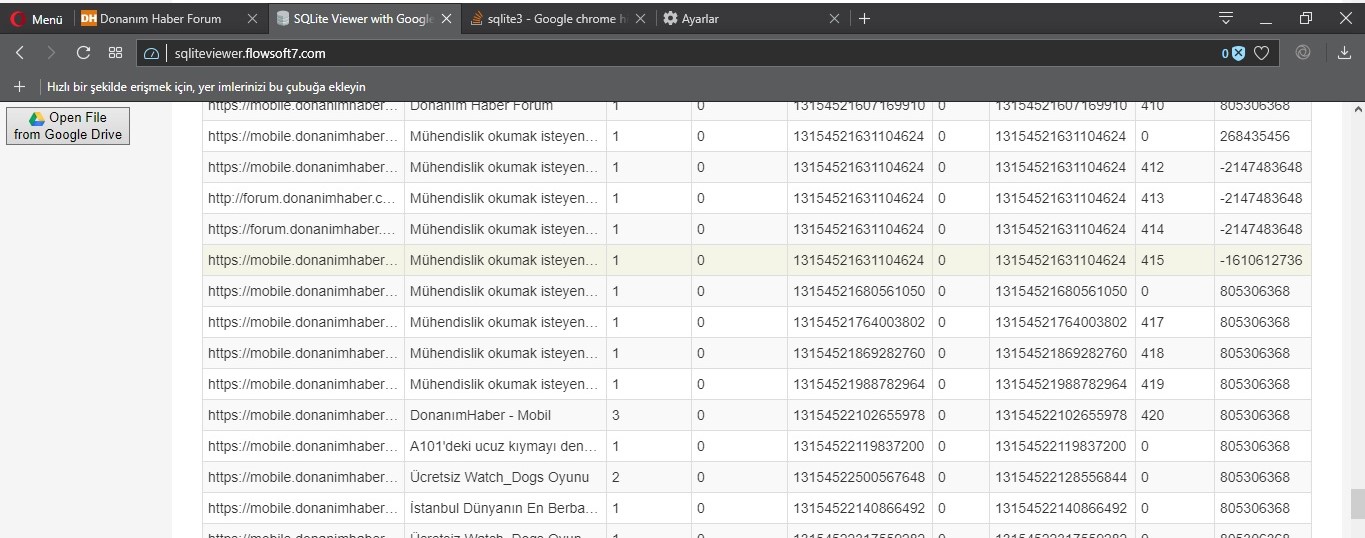This screenshot has width=1365, height=538.
Task: Add a bookmark with the bookmarks bar plus
Action: tap(19, 87)
